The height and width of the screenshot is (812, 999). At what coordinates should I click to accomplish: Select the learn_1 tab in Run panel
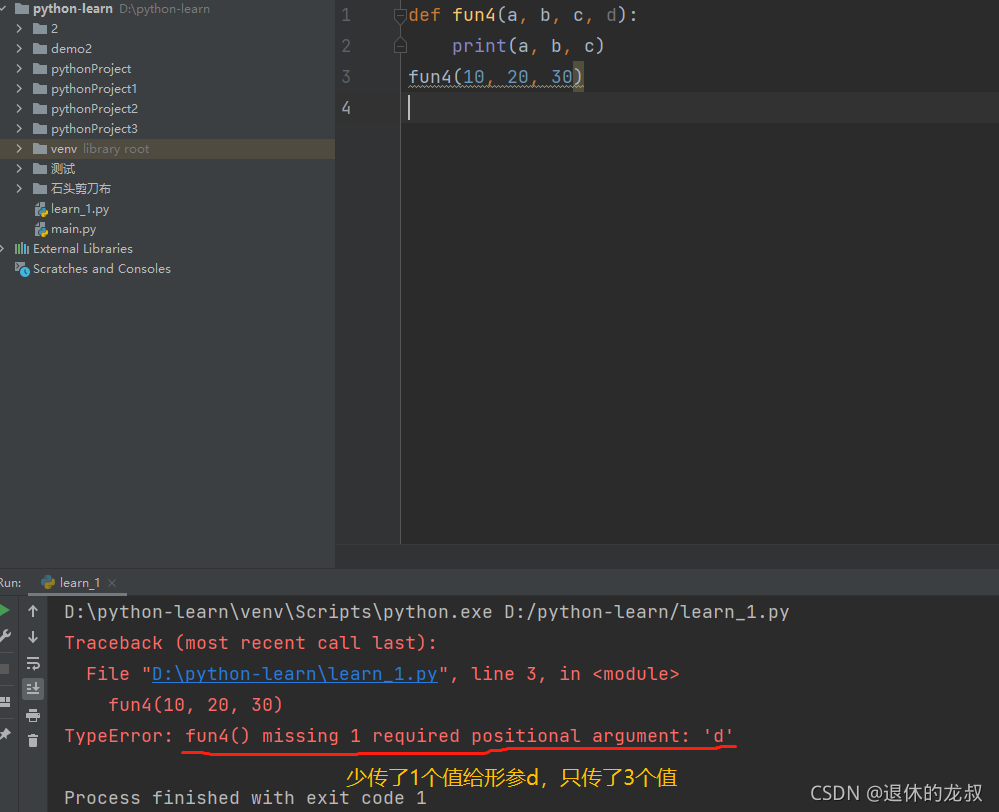pyautogui.click(x=80, y=583)
